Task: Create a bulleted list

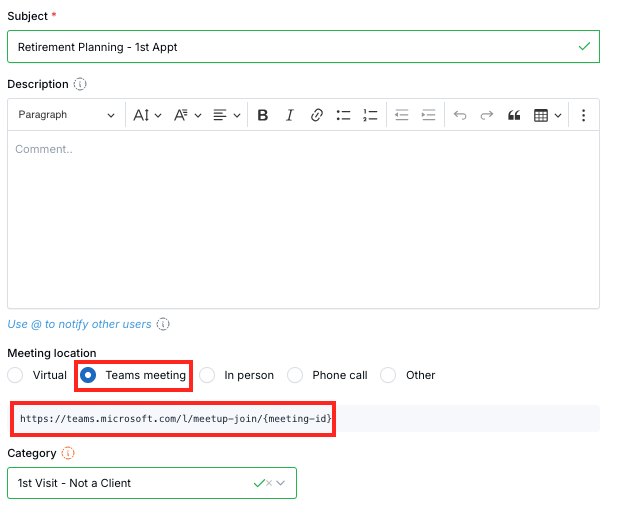Action: tap(343, 115)
